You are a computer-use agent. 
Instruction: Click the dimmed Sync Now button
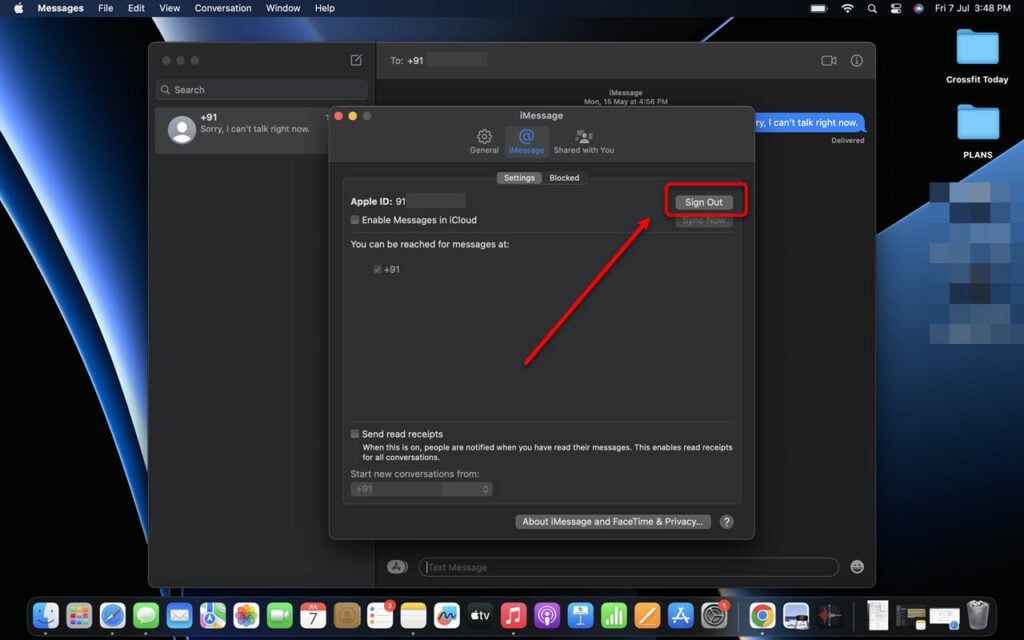coord(704,221)
